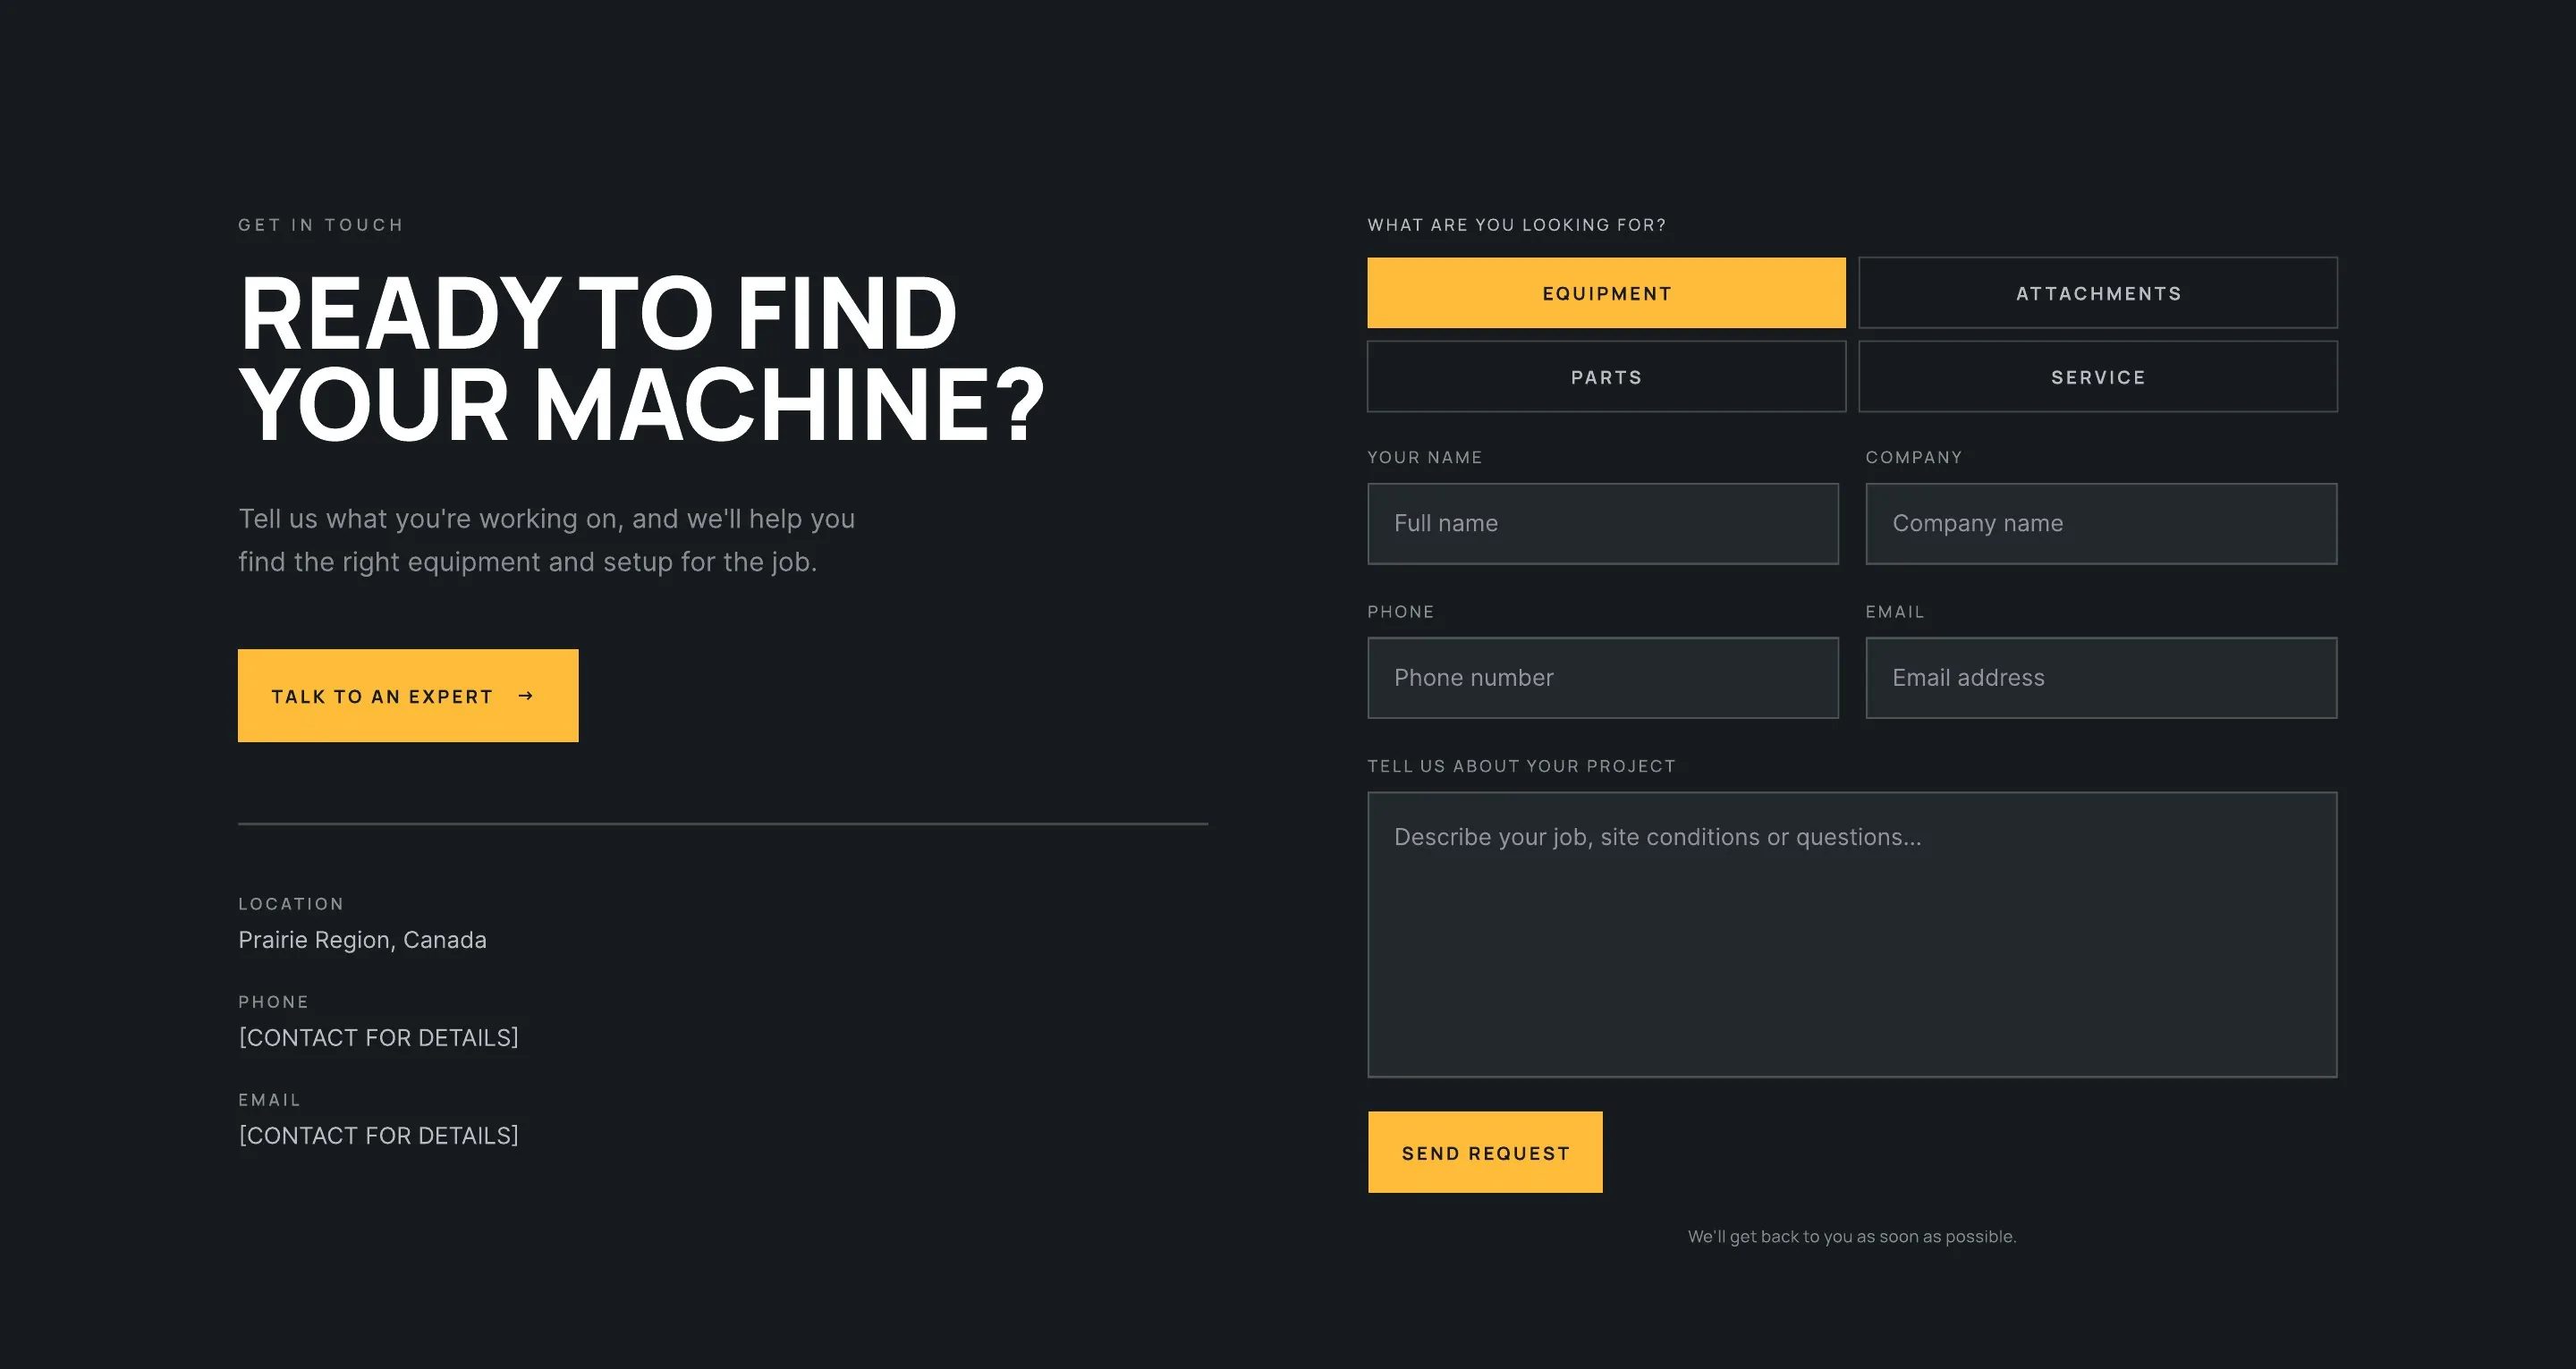The width and height of the screenshot is (2576, 1369).
Task: Pick the Parts option
Action: 1606,377
